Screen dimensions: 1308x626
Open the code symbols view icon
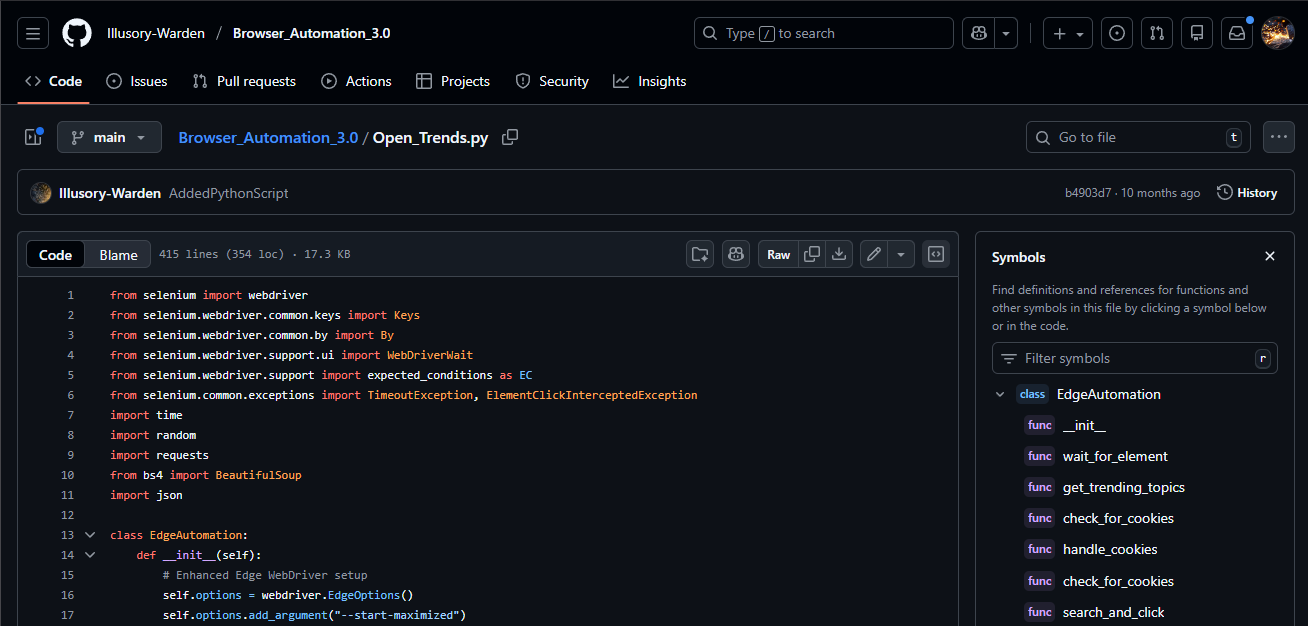pyautogui.click(x=935, y=254)
